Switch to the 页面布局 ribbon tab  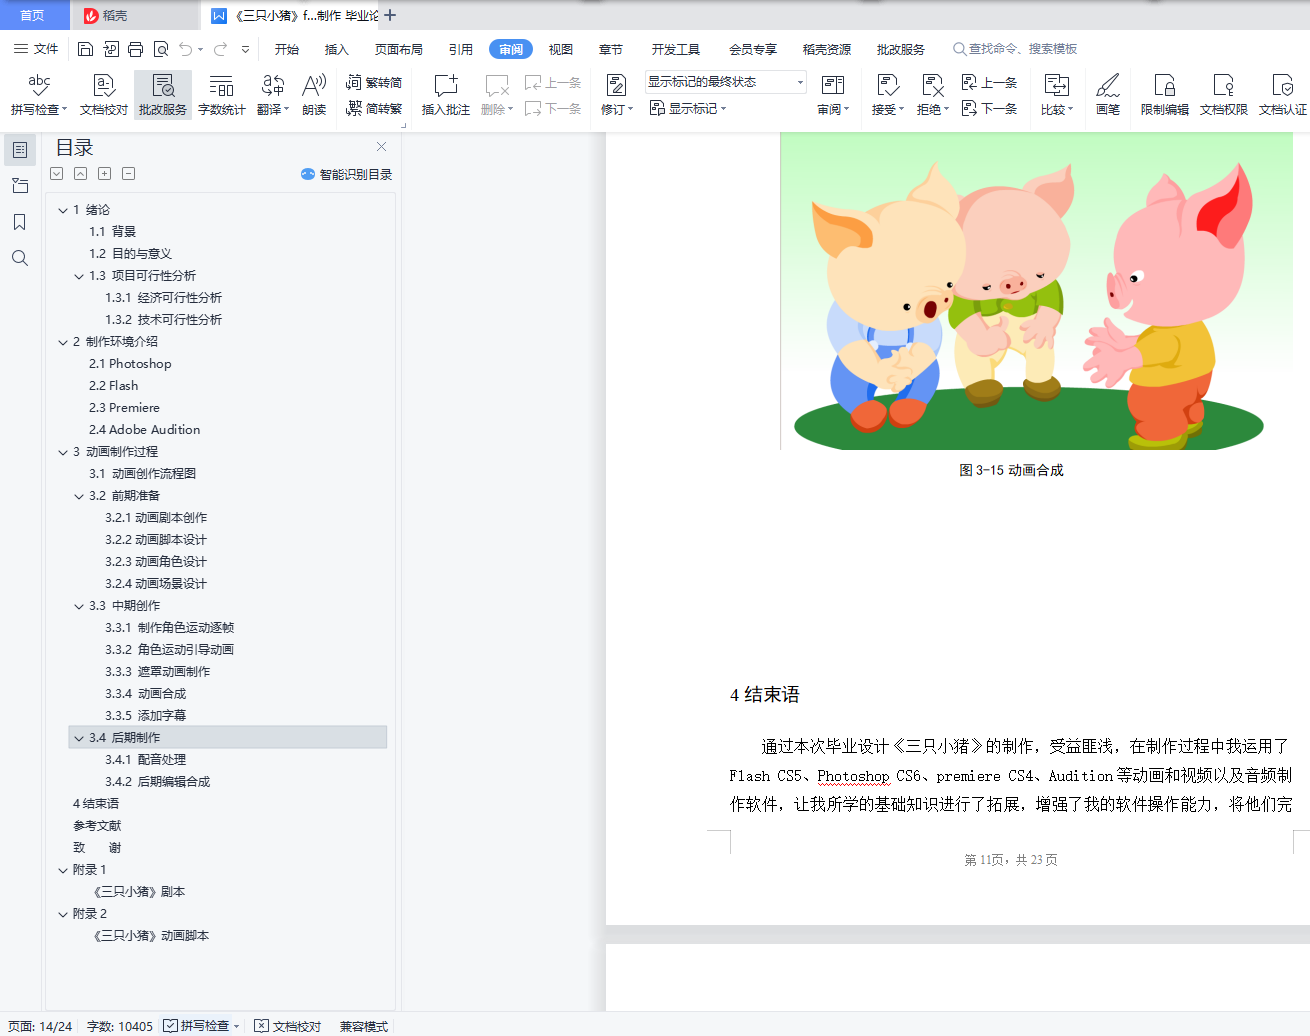[x=399, y=49]
